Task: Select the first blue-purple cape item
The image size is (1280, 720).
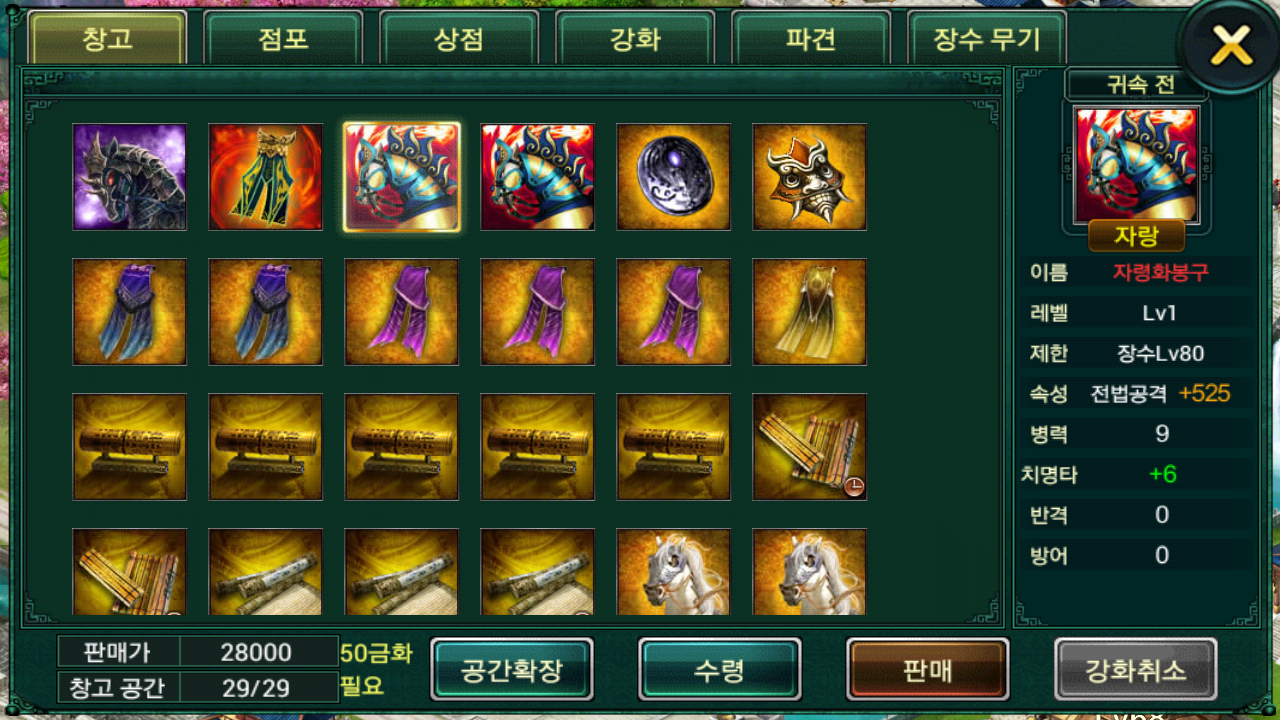Action: coord(130,312)
